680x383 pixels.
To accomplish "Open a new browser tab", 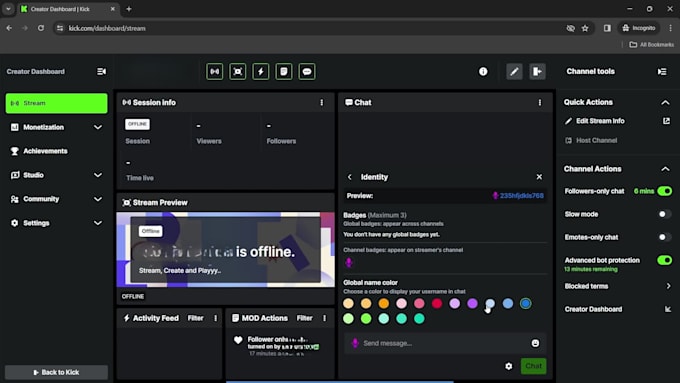I will coord(129,9).
